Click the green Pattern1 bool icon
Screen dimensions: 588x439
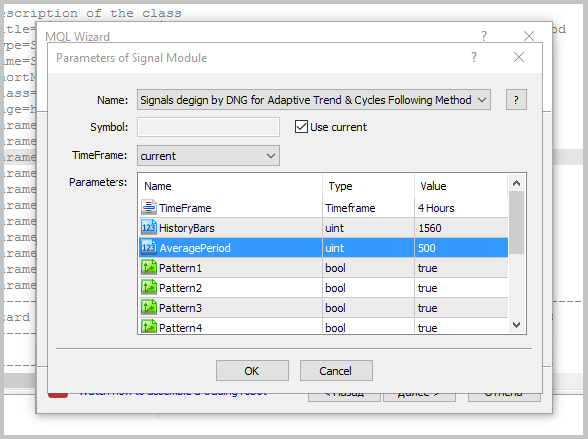tap(149, 267)
